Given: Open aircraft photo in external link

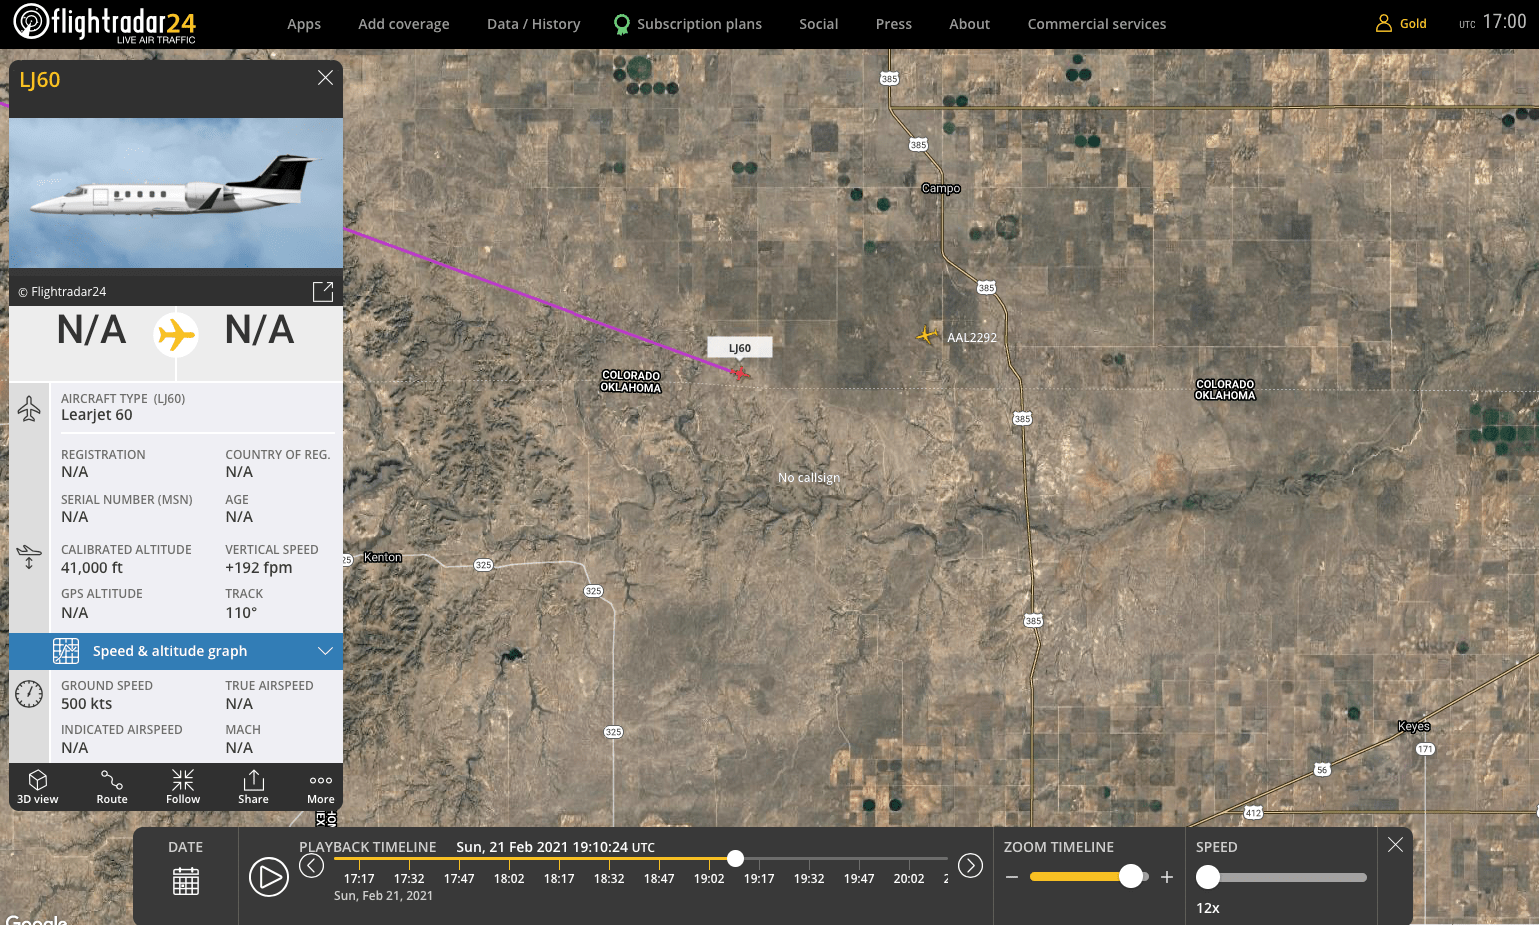Looking at the screenshot, I should click(x=323, y=291).
